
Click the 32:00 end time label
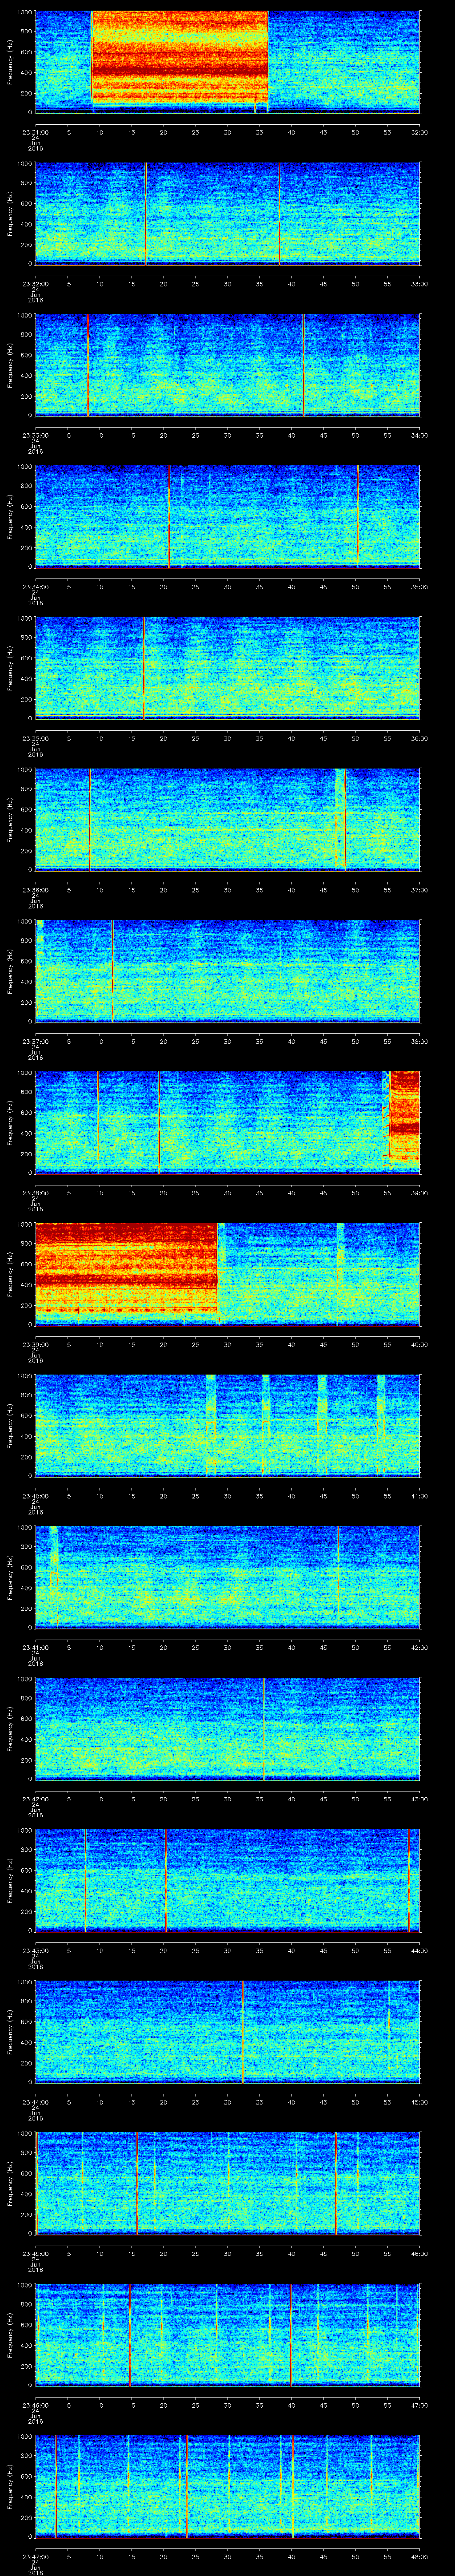pyautogui.click(x=419, y=131)
